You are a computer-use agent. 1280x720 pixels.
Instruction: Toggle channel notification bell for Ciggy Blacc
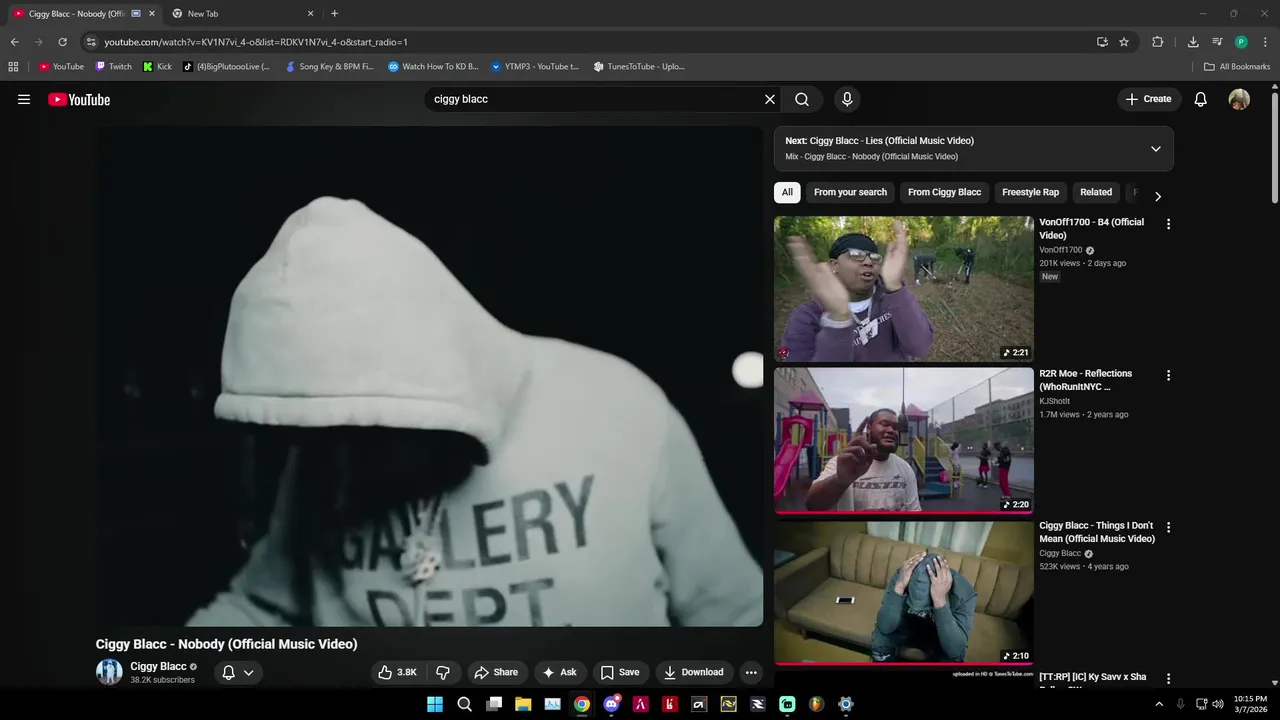[228, 672]
